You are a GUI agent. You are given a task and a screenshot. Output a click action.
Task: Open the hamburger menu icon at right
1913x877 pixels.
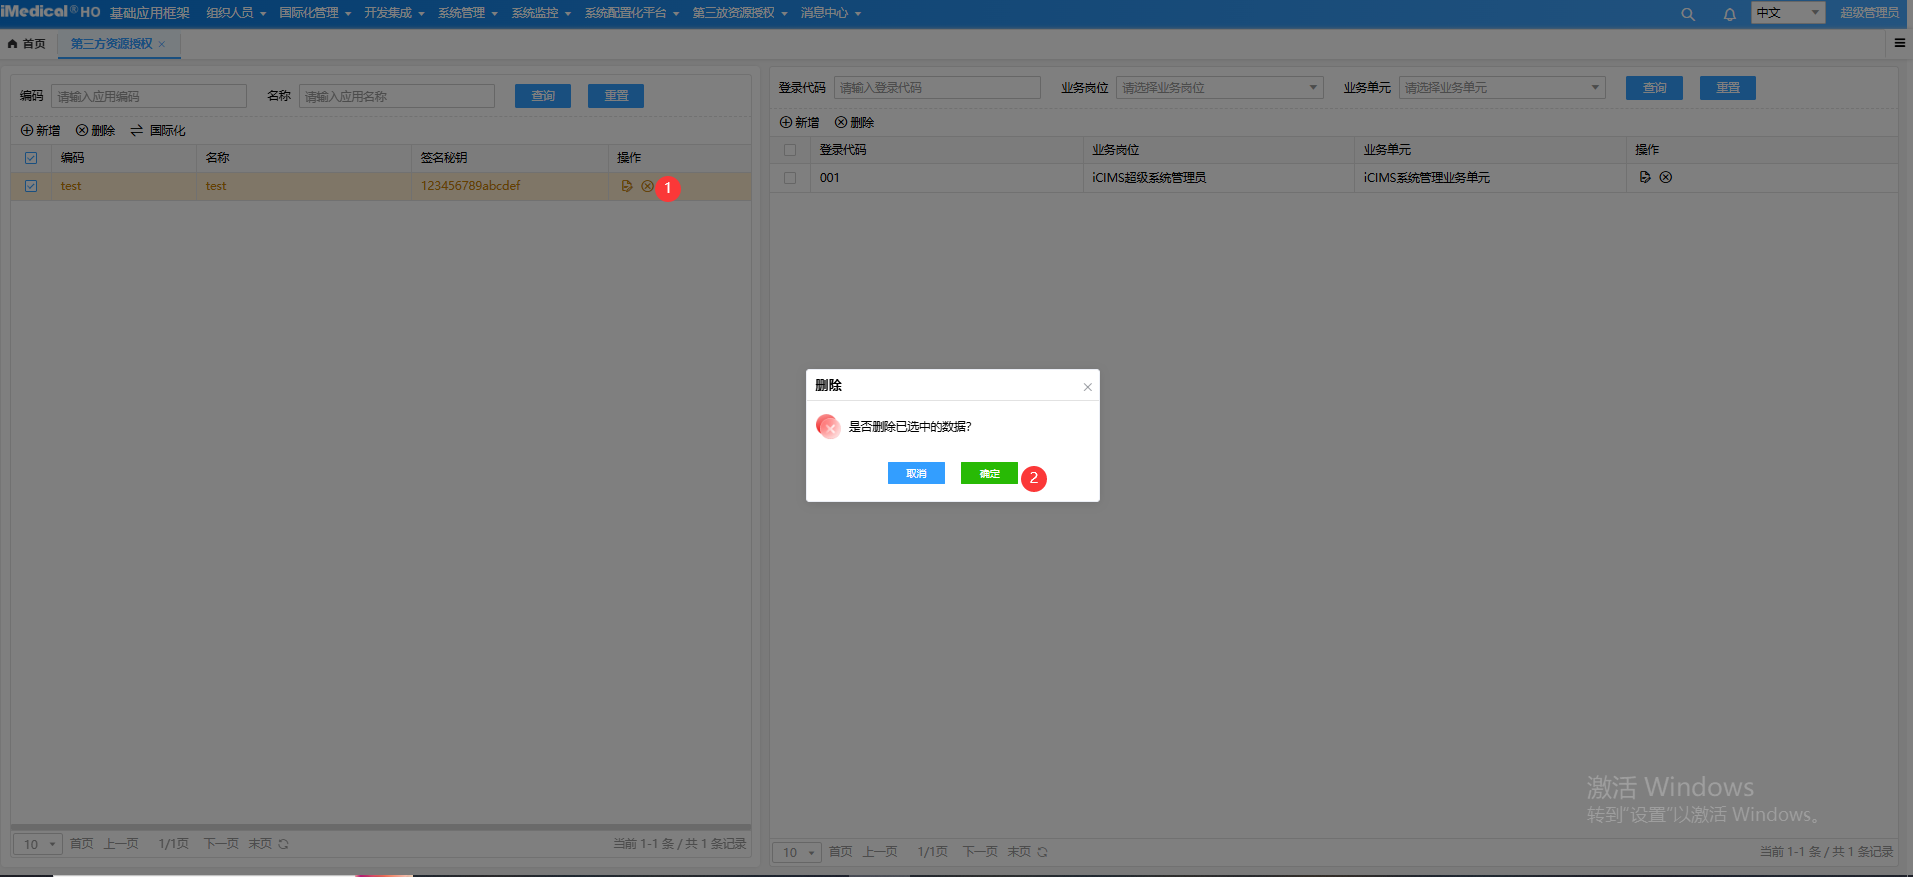pyautogui.click(x=1899, y=43)
